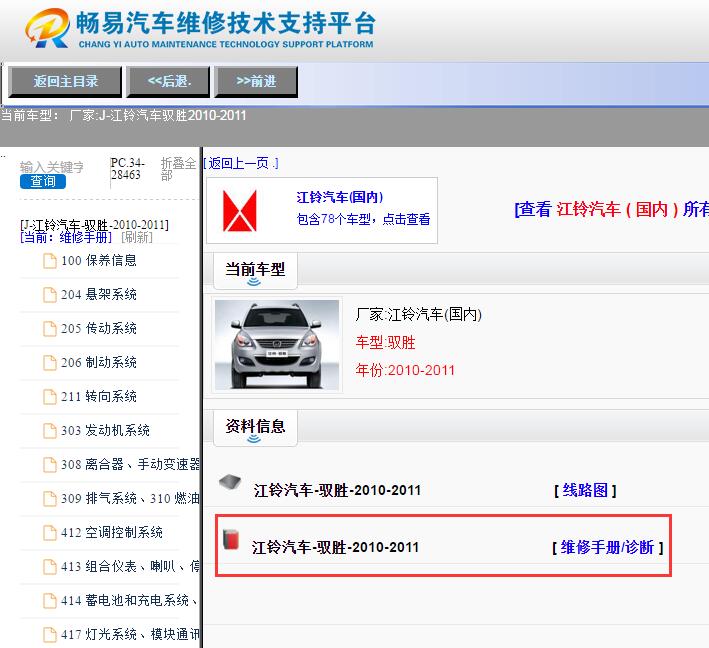Open page icon next to 414 蓄电池和充电系统

(50, 601)
